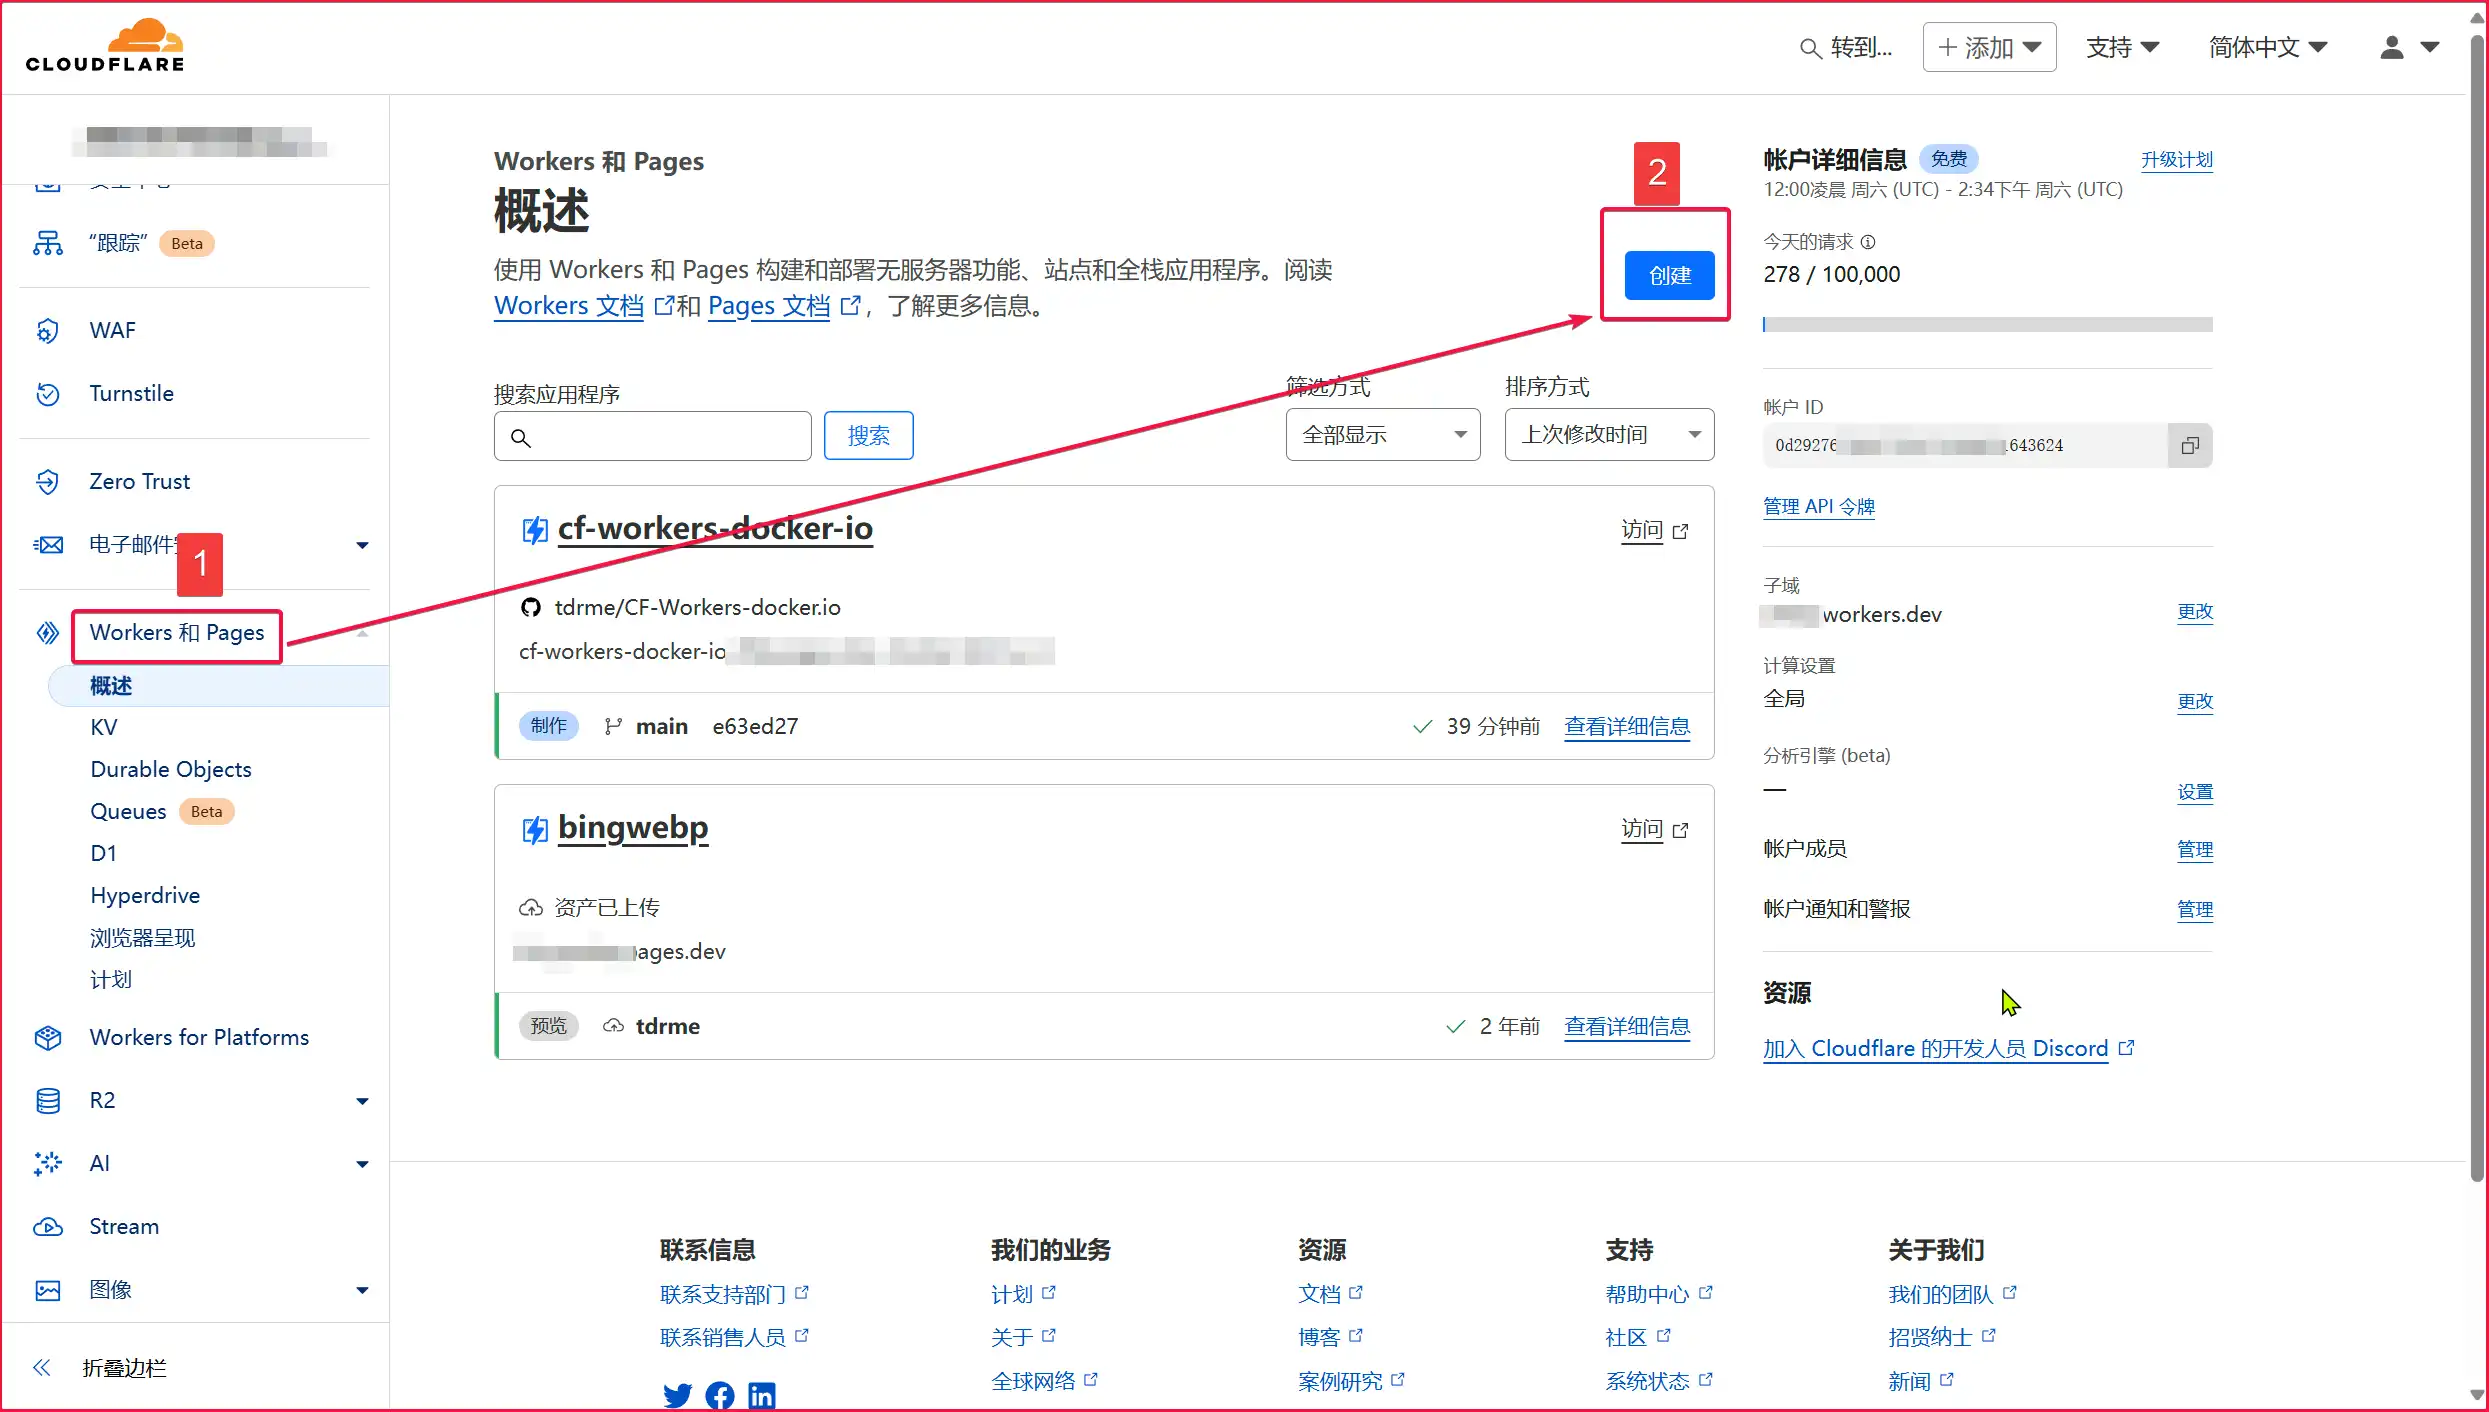Click the Twitter icon in footer

pyautogui.click(x=677, y=1395)
